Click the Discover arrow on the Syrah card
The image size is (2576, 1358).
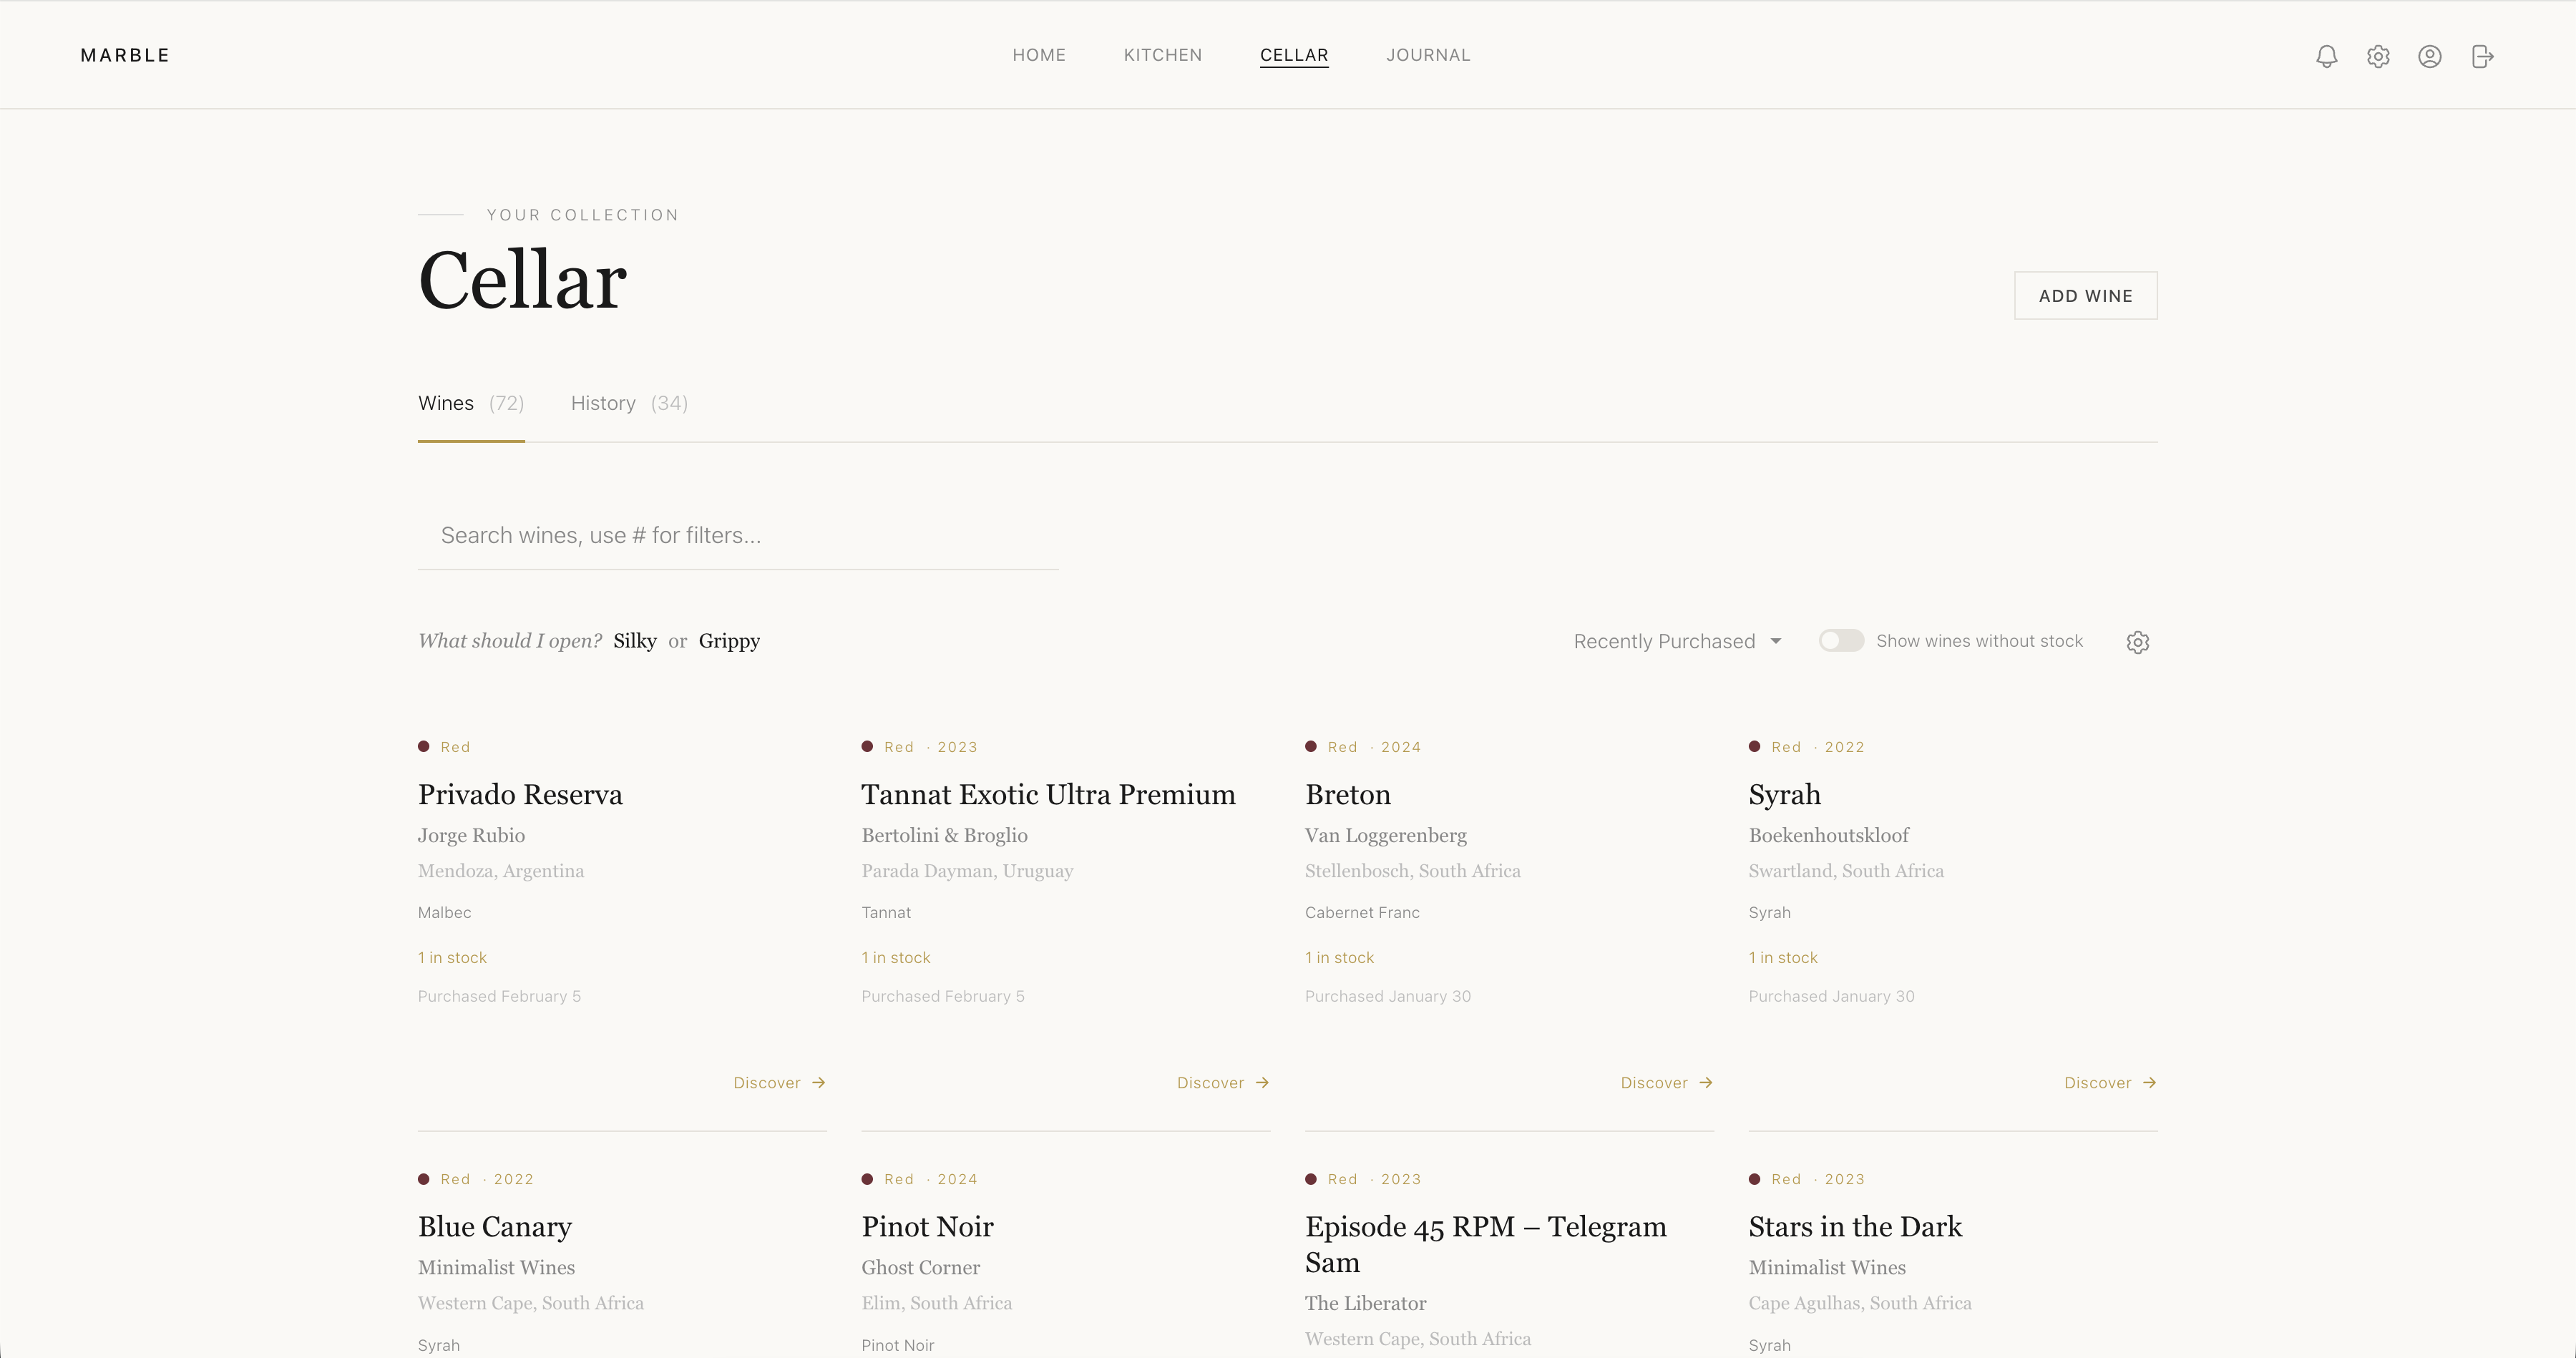click(x=2110, y=1082)
